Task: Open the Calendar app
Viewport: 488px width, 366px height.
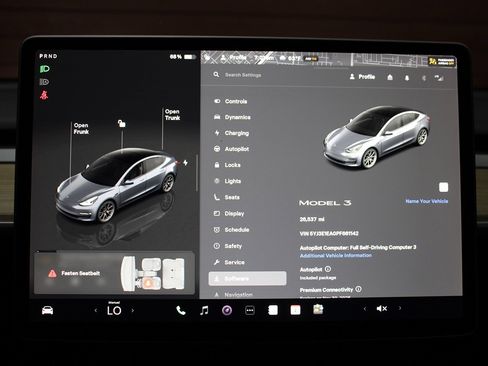Action: click(295, 310)
